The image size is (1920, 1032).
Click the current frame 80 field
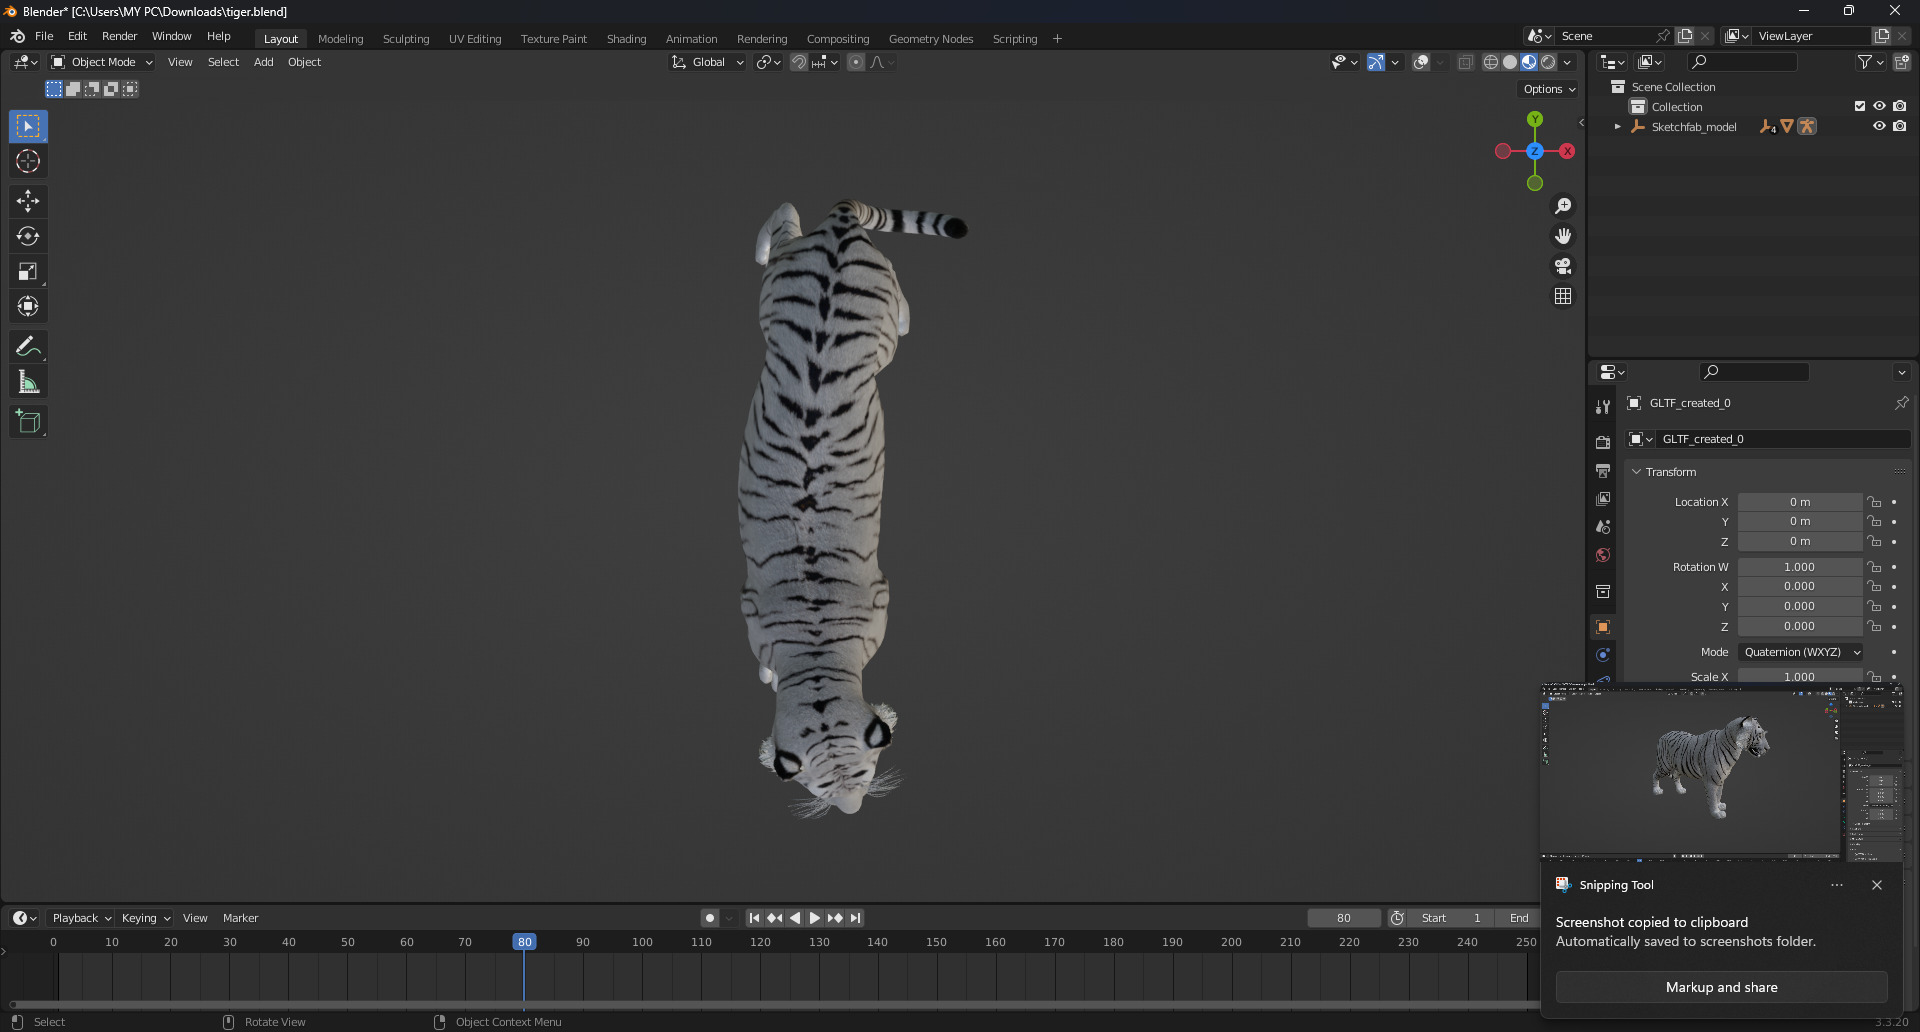point(1344,918)
